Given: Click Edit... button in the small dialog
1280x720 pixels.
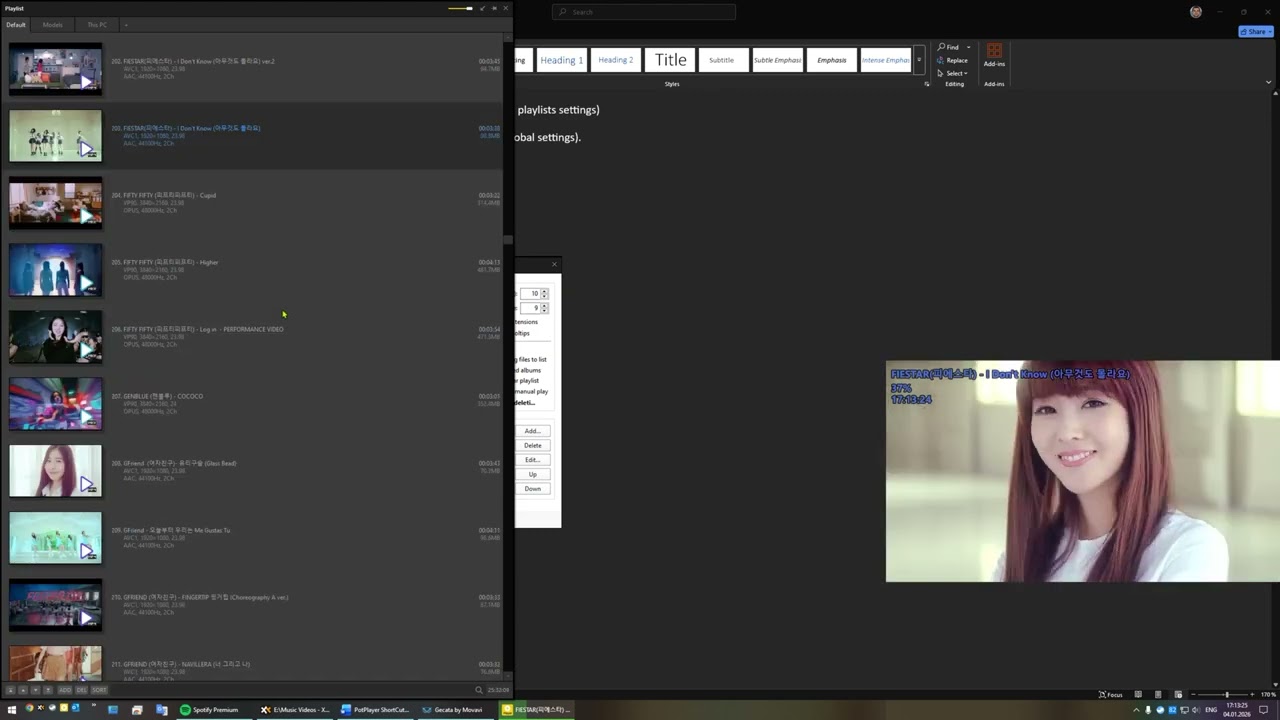Looking at the screenshot, I should (532, 460).
